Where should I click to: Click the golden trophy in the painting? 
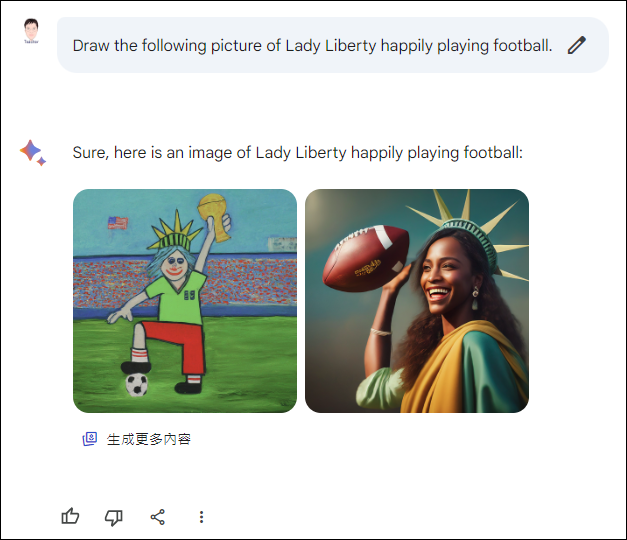click(x=214, y=216)
